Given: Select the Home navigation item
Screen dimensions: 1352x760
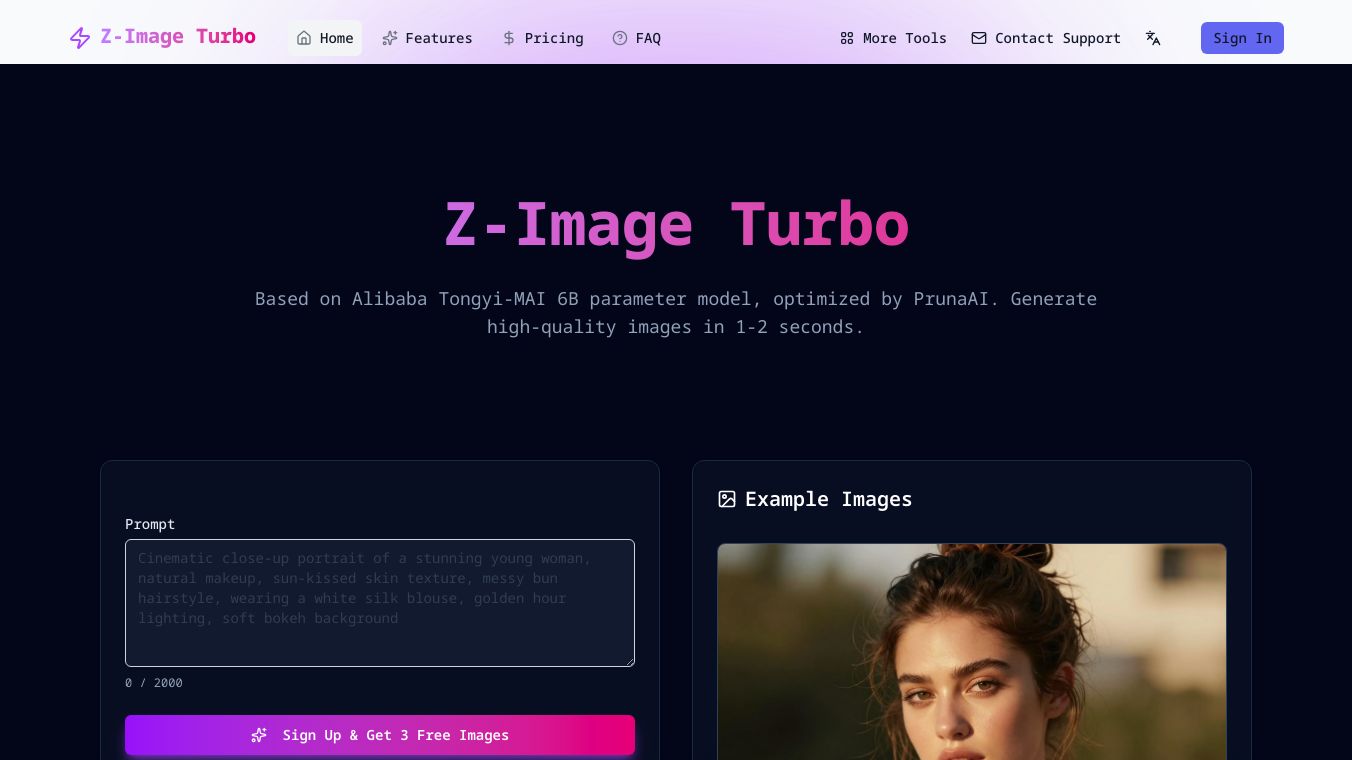Looking at the screenshot, I should 325,38.
